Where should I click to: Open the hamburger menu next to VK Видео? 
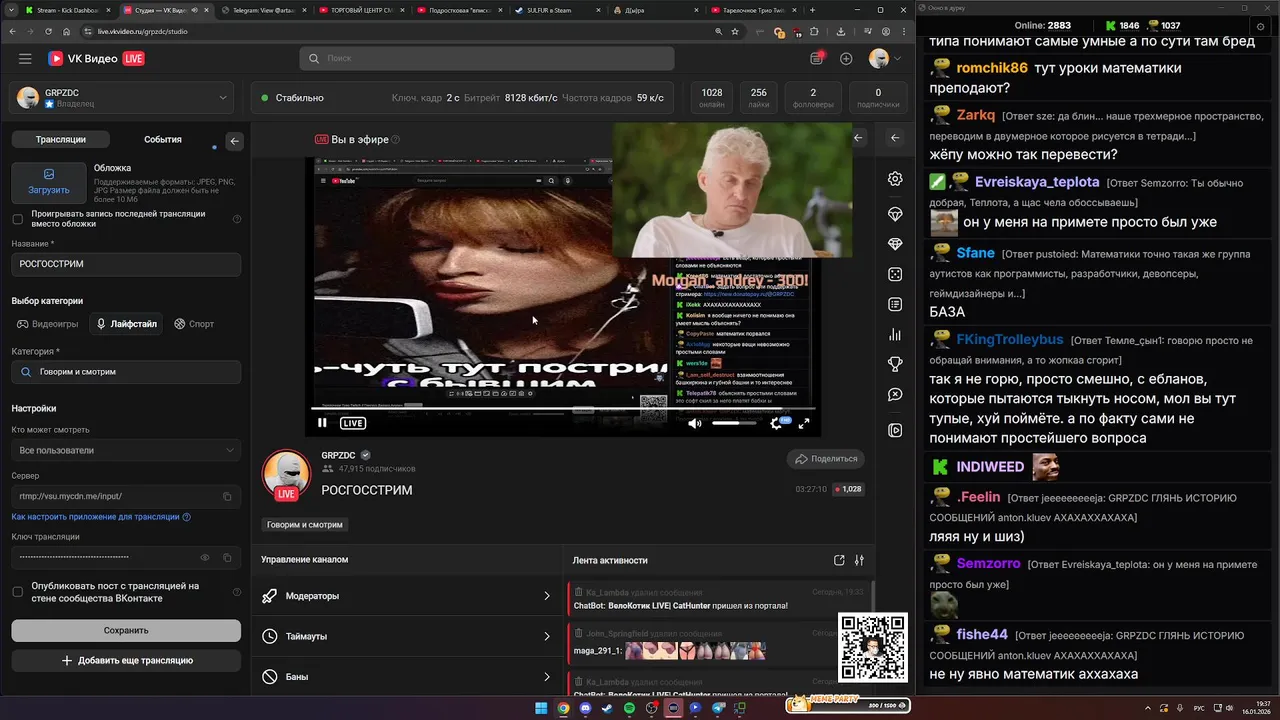coord(25,59)
